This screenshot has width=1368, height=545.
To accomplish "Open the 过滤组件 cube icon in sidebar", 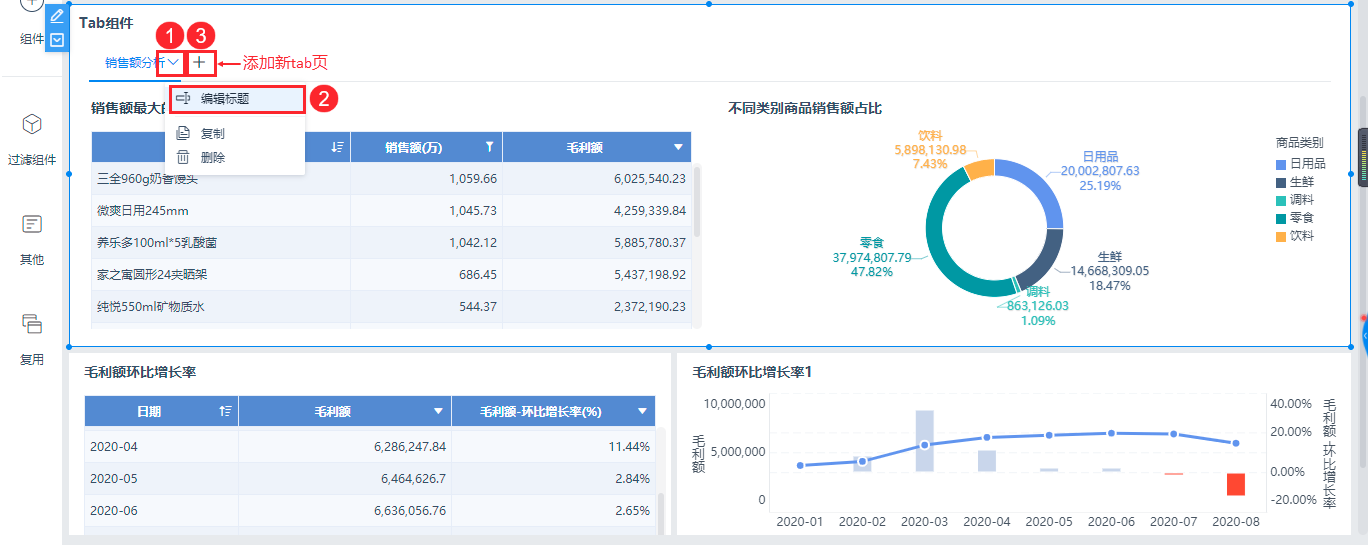I will pyautogui.click(x=32, y=124).
